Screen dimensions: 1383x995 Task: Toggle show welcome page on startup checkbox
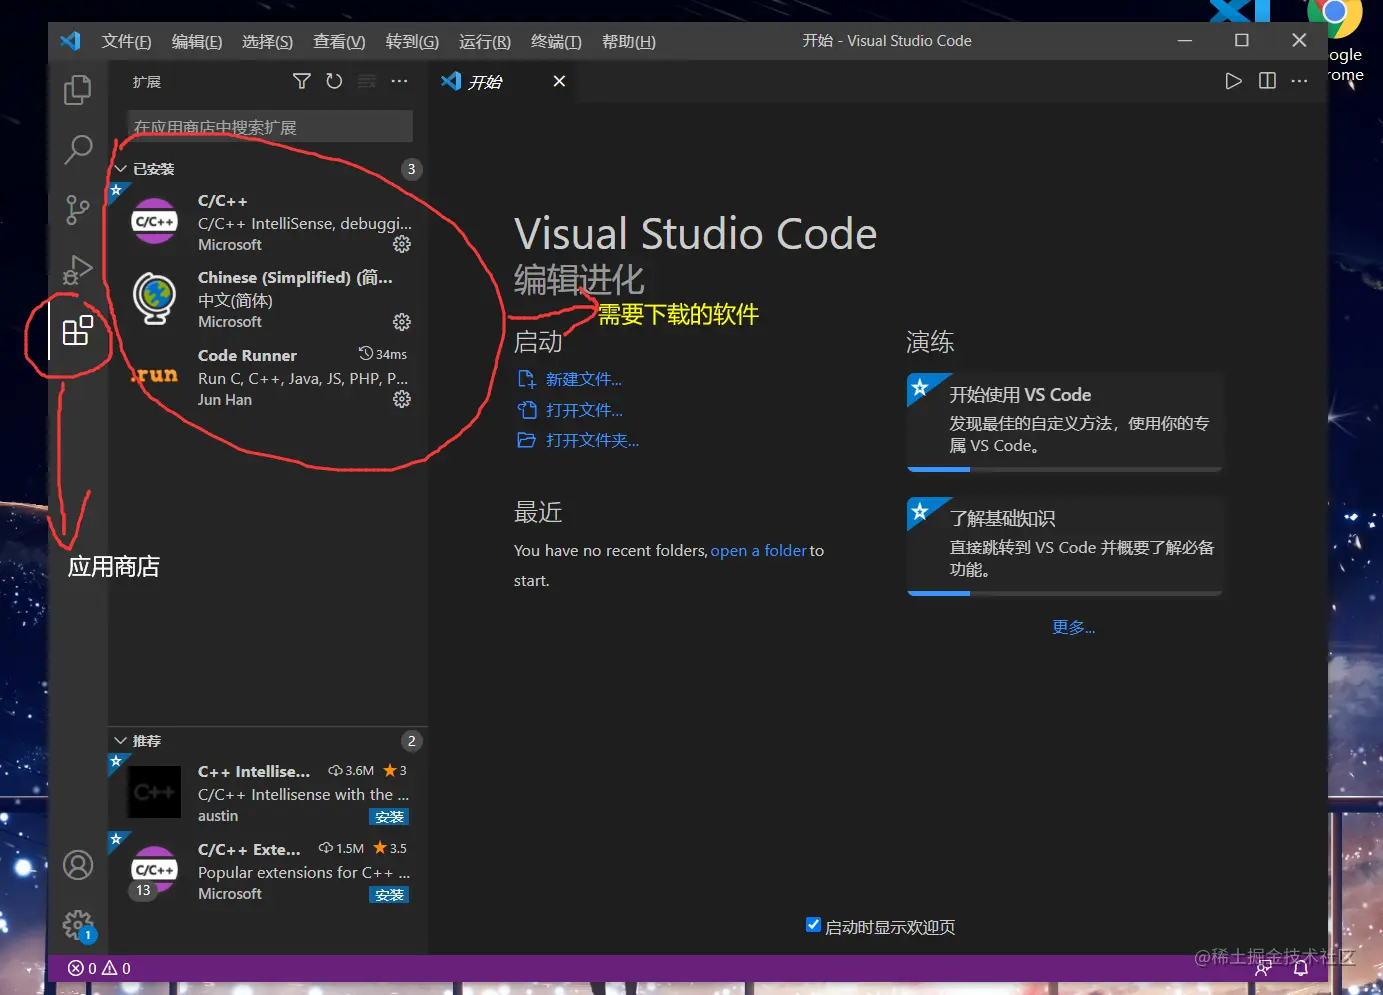[813, 925]
